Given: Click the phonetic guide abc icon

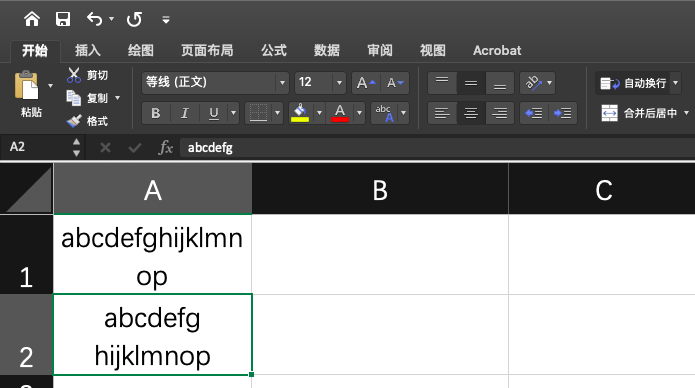Looking at the screenshot, I should 384,113.
